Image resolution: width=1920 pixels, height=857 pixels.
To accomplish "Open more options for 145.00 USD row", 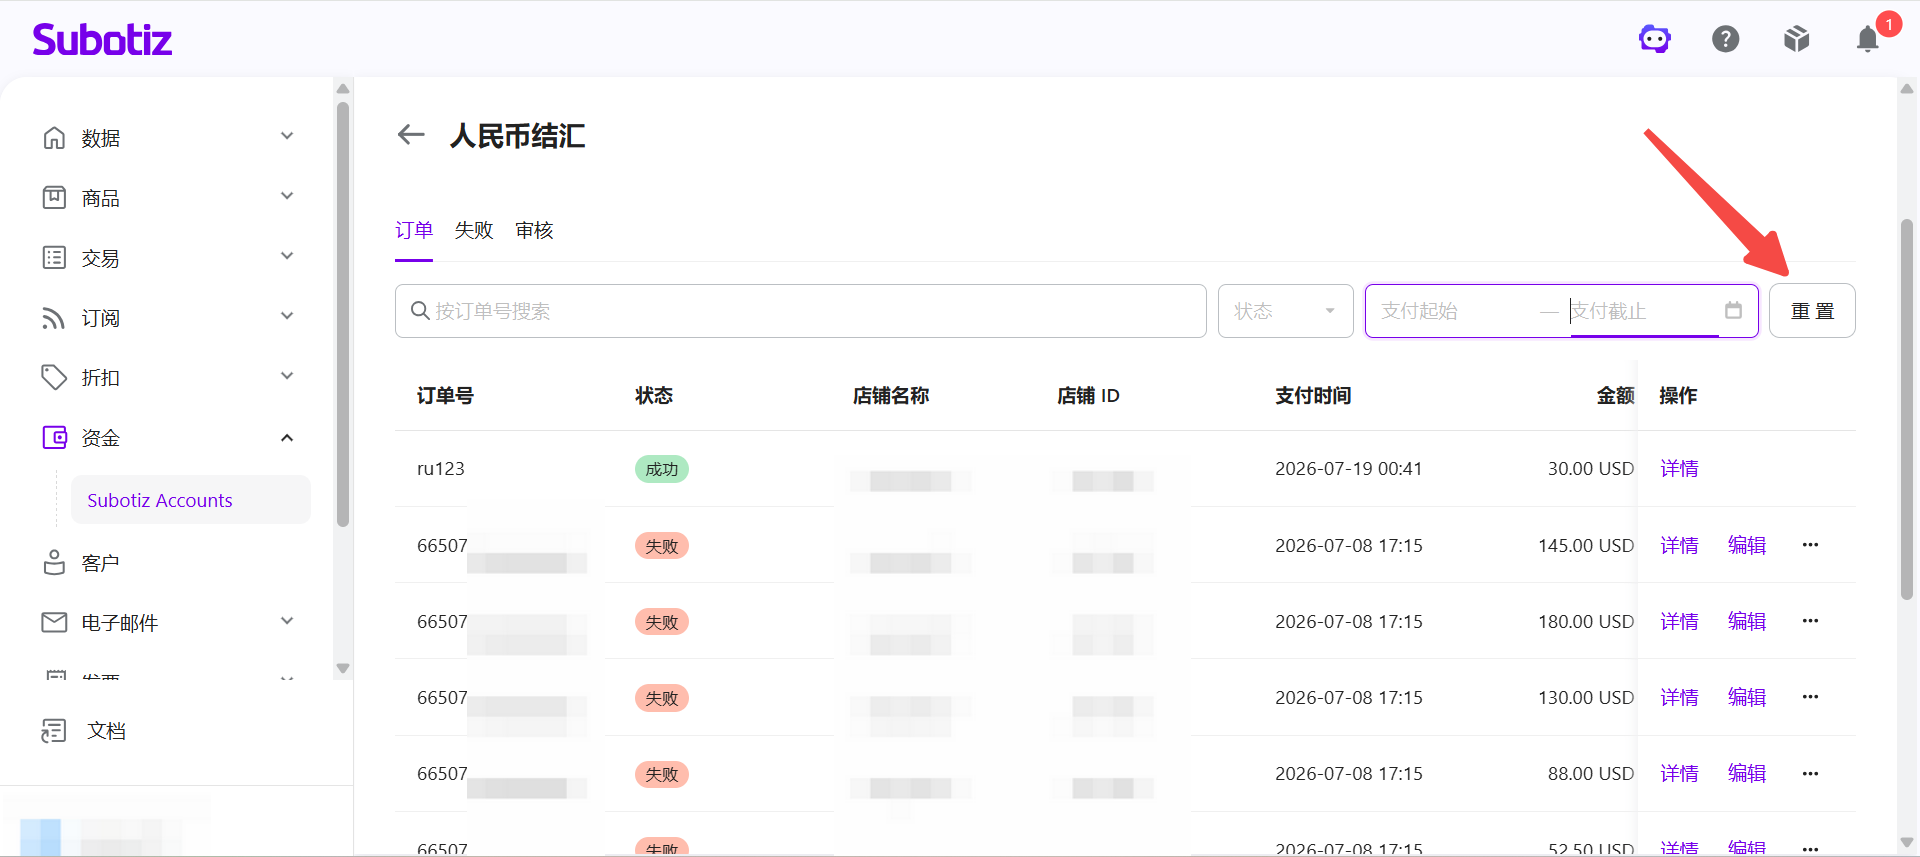I will tap(1810, 545).
